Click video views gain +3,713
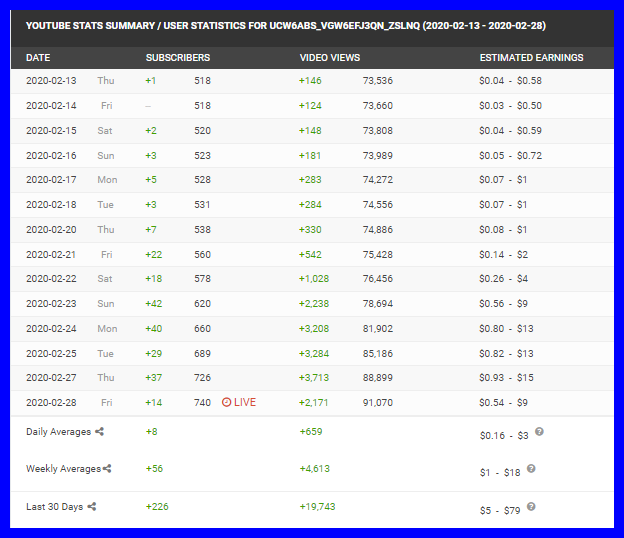 coord(314,378)
